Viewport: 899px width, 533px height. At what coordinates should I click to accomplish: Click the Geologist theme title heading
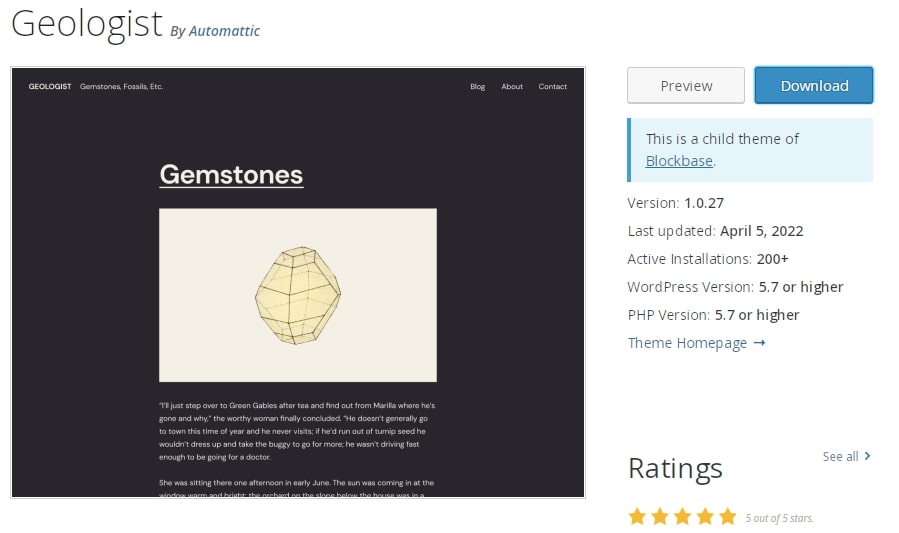(x=86, y=24)
